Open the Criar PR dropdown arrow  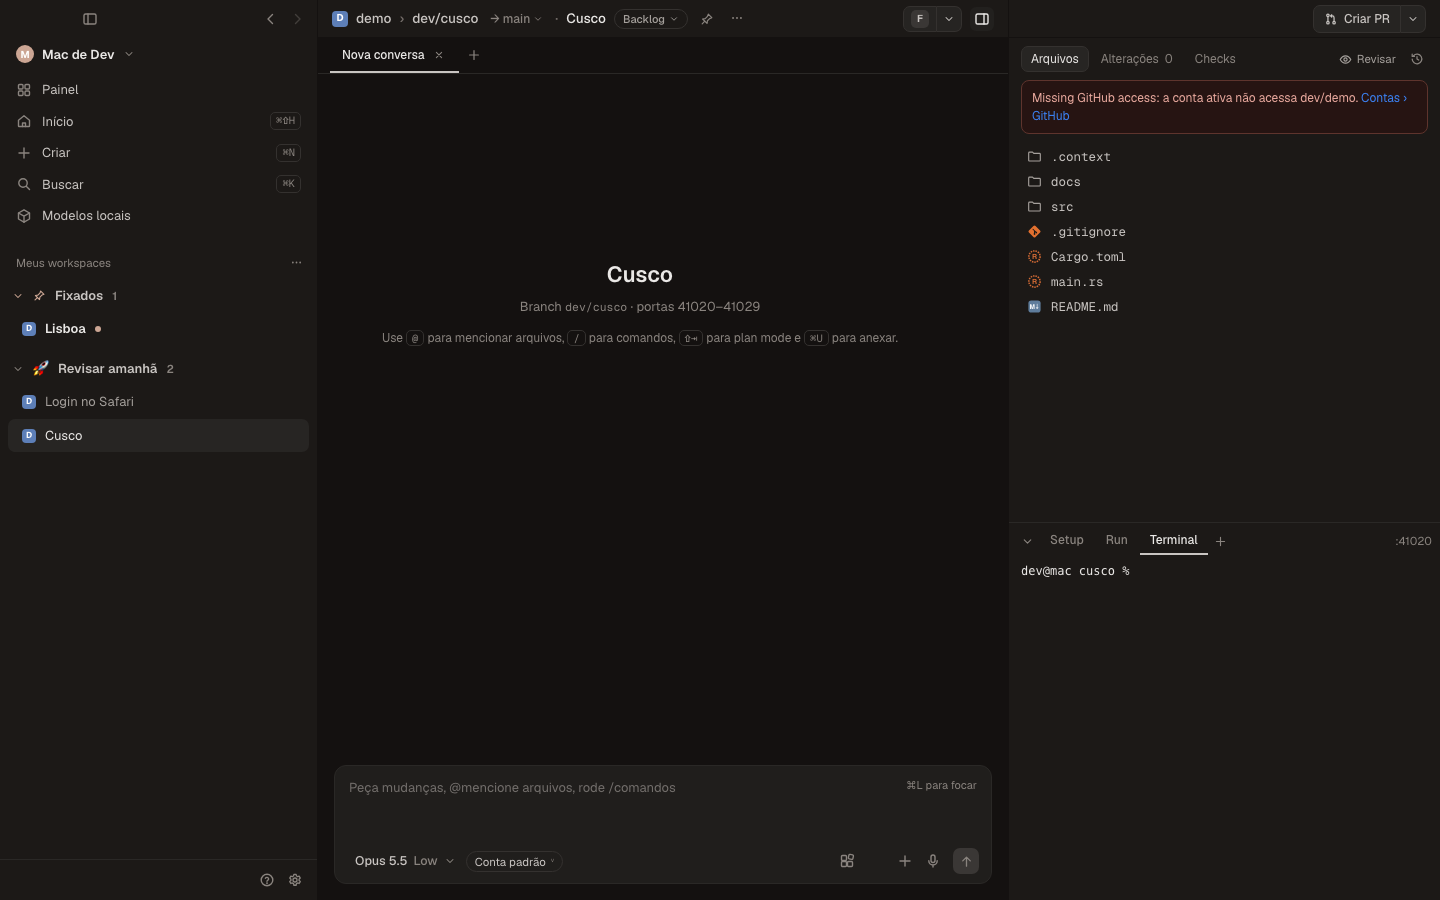(x=1413, y=19)
